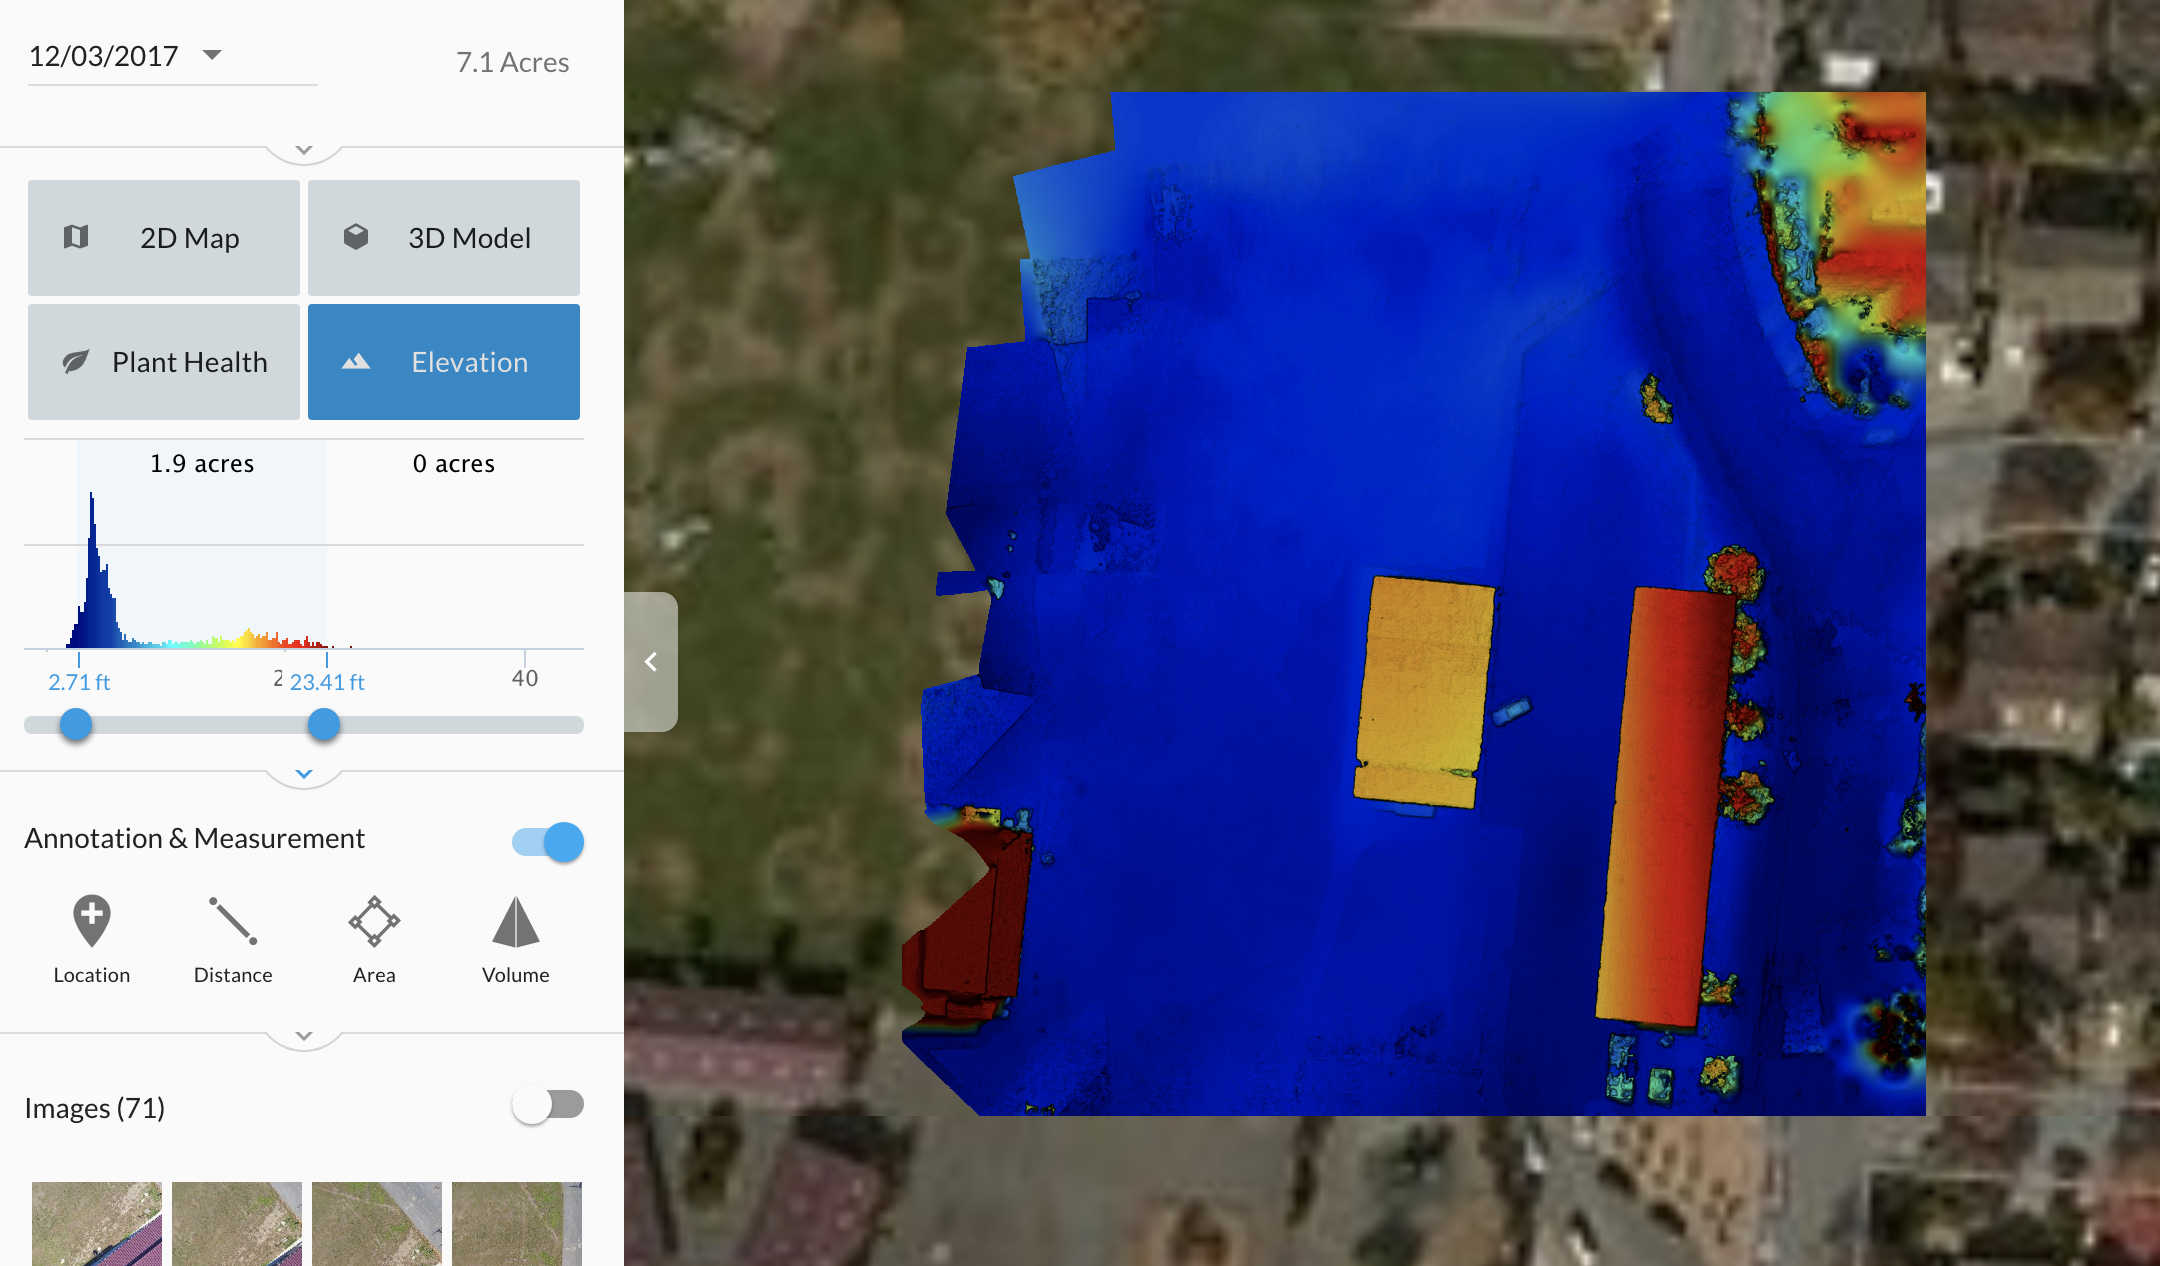2160x1266 pixels.
Task: Turn off the Annotation & Measurement toggle
Action: point(548,842)
